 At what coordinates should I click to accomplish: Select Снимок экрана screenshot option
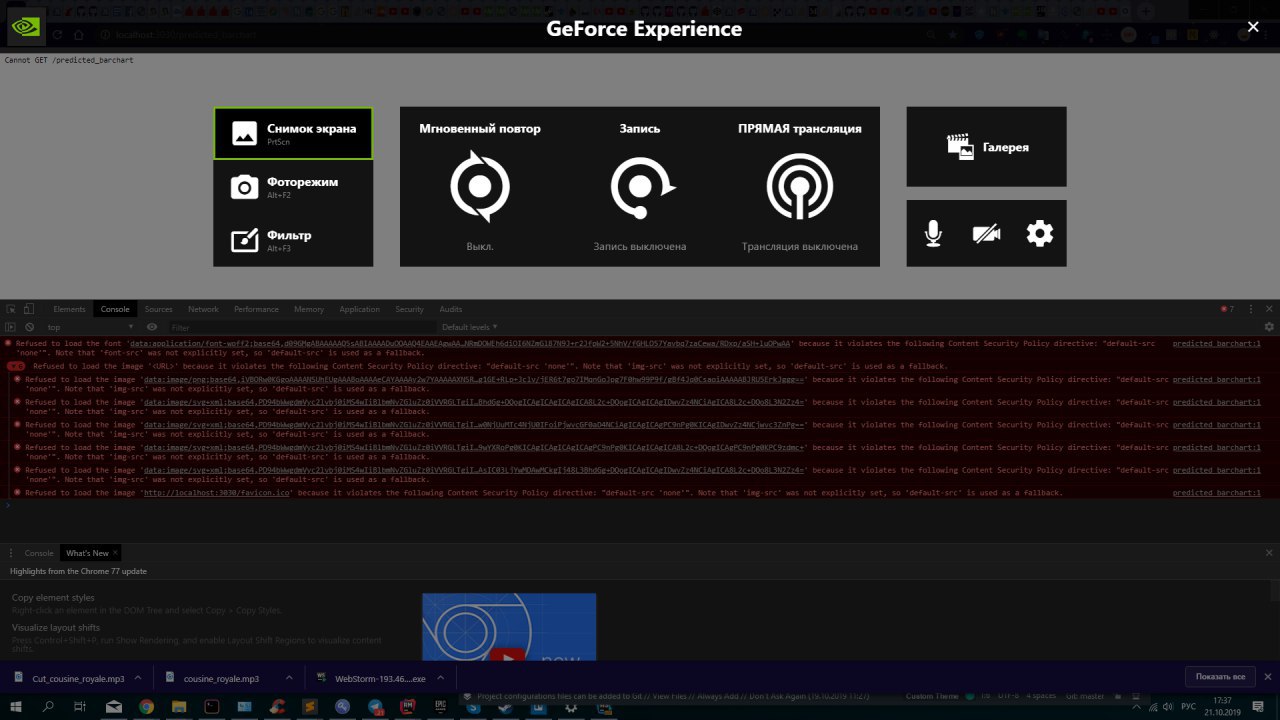[293, 133]
